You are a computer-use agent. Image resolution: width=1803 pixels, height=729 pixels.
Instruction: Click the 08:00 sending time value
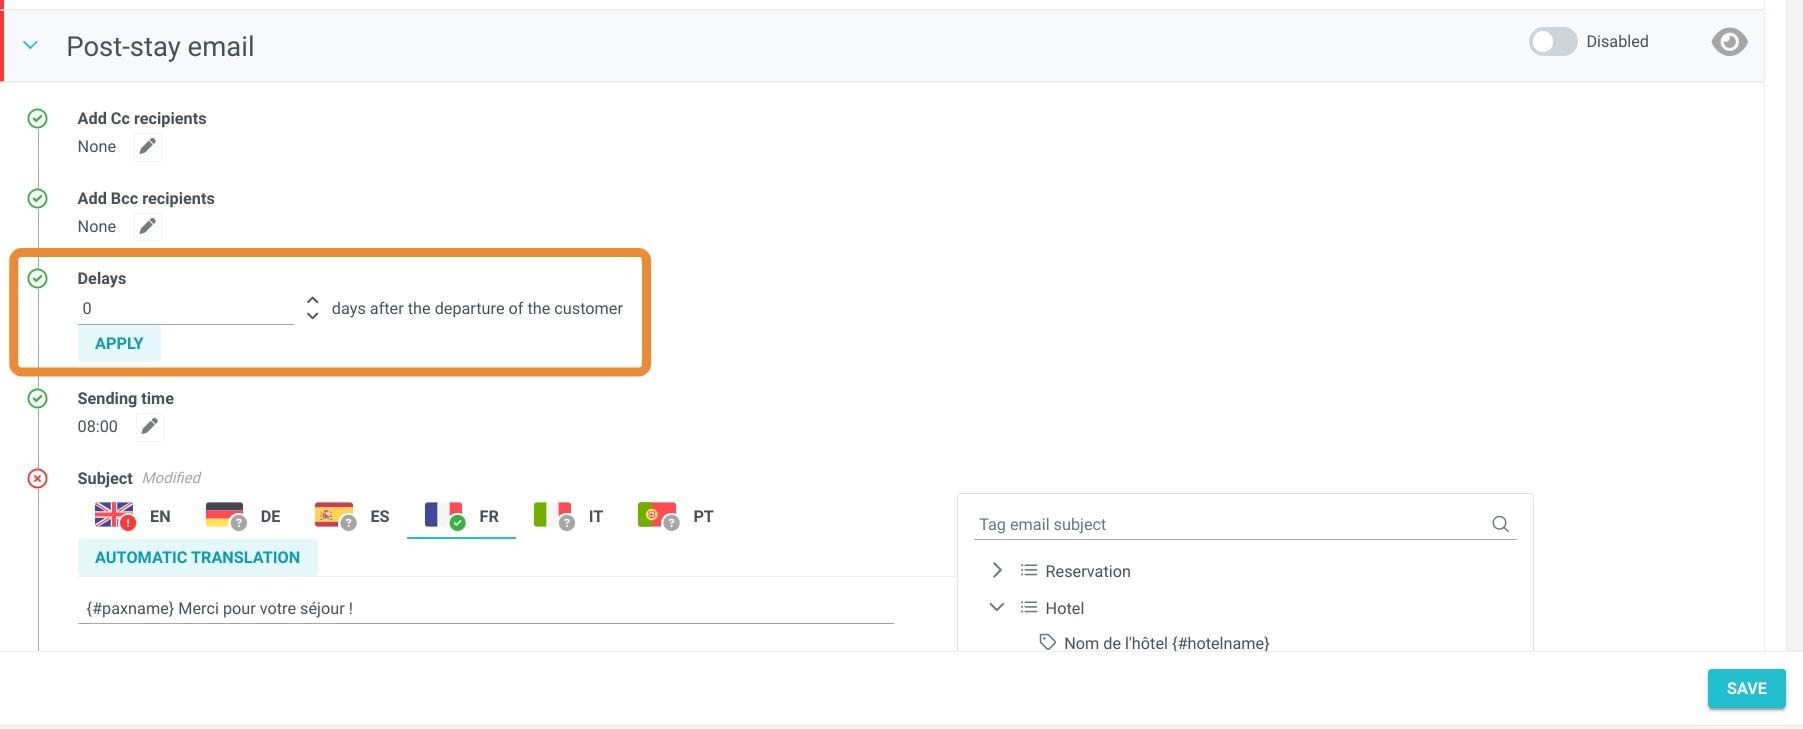point(98,427)
